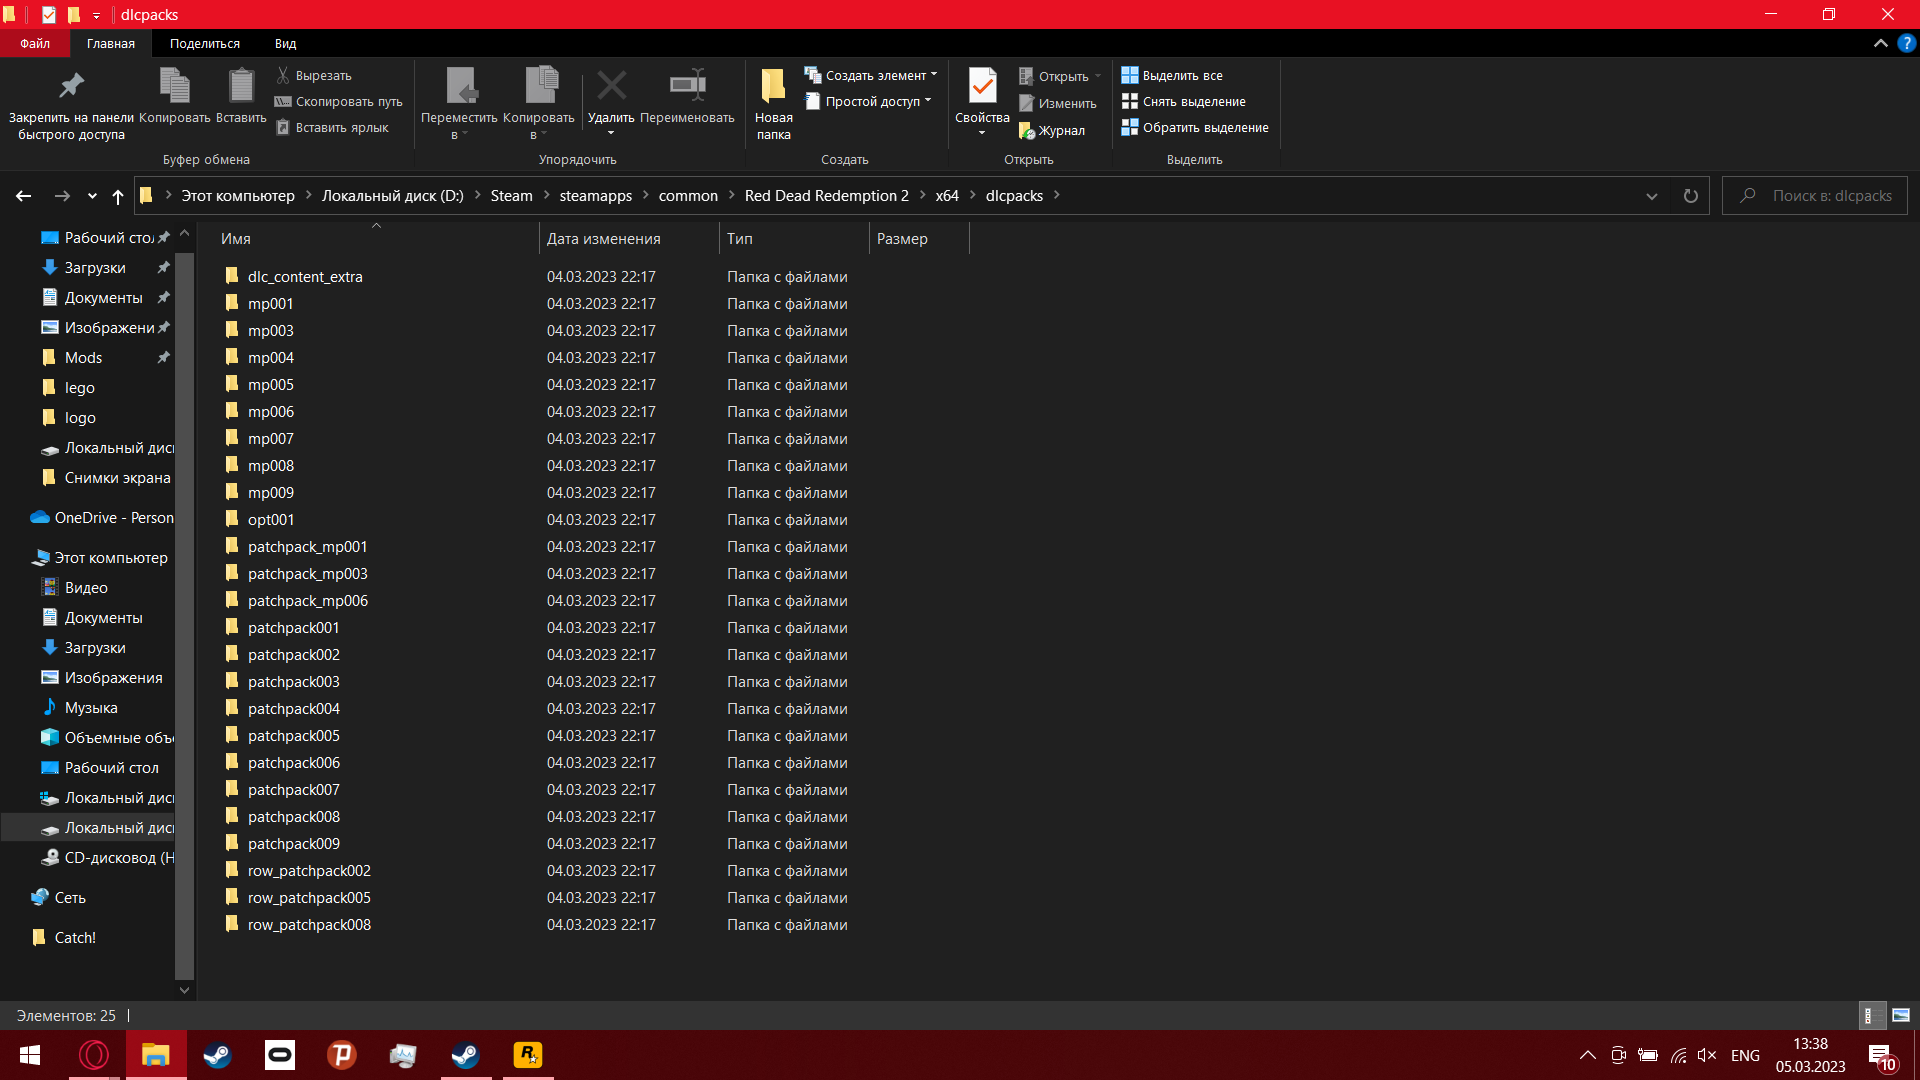Screen dimensions: 1920x1080
Task: Switch to details view icon in status bar
Action: click(x=1872, y=1015)
